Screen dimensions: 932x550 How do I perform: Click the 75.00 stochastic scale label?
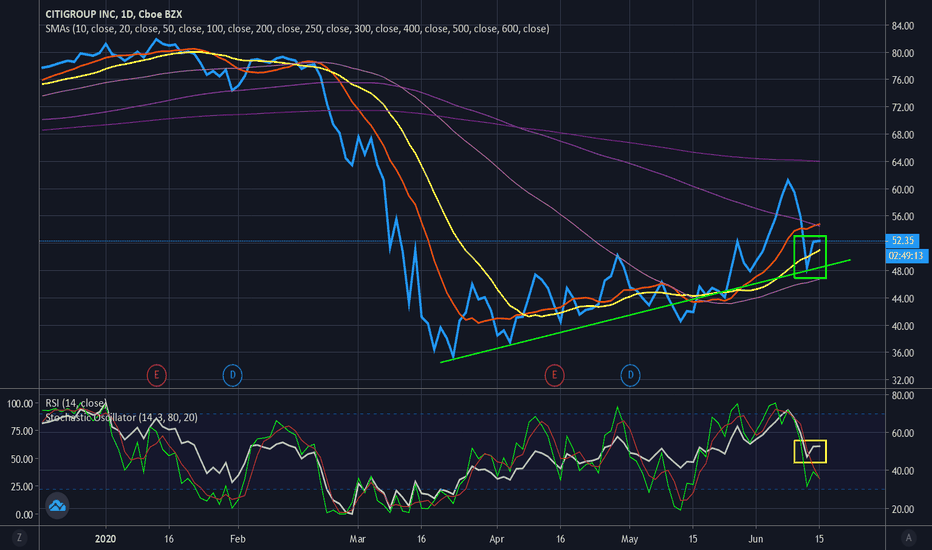click(22, 432)
